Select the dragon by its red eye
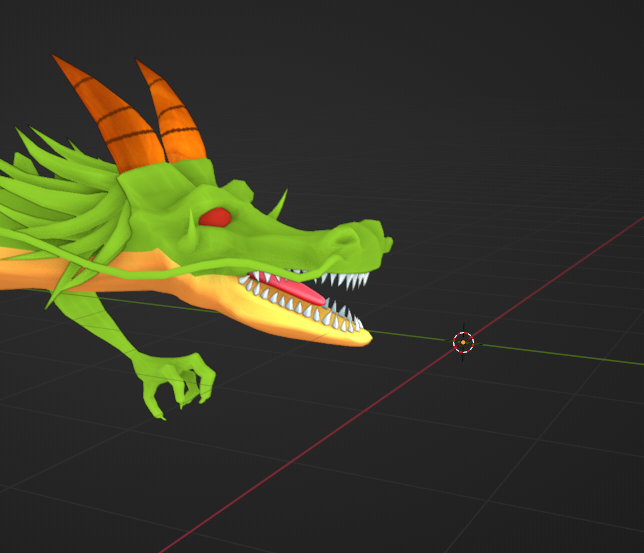This screenshot has width=644, height=553. (215, 217)
